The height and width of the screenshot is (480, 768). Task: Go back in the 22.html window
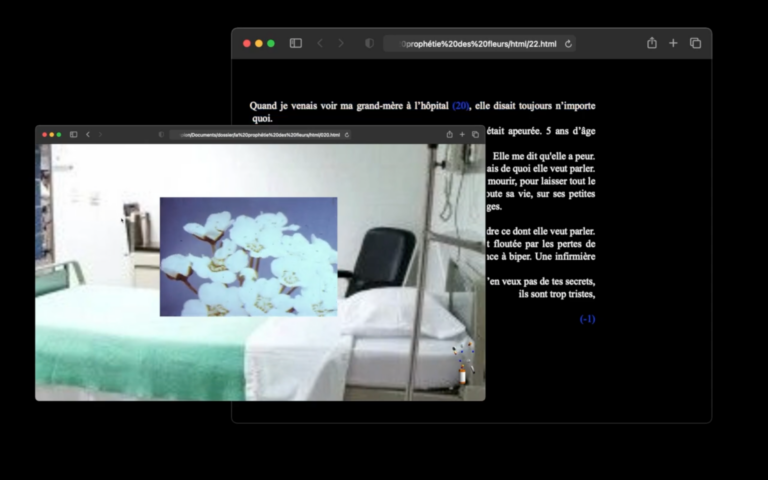pos(320,43)
